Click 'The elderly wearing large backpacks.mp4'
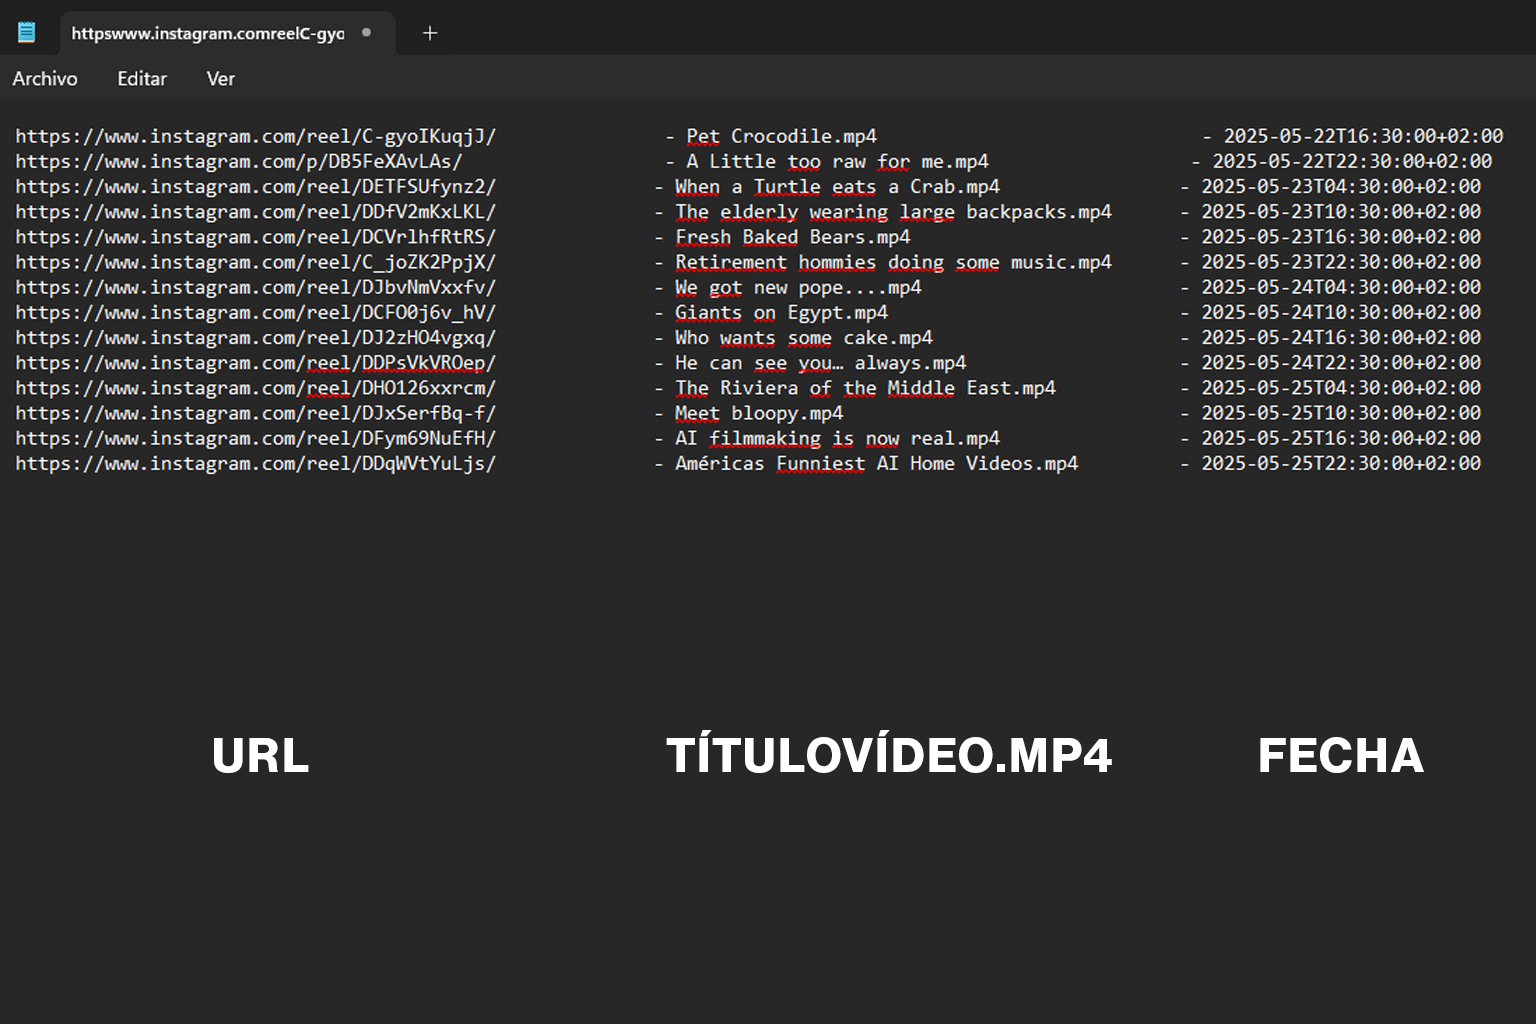 pyautogui.click(x=894, y=212)
